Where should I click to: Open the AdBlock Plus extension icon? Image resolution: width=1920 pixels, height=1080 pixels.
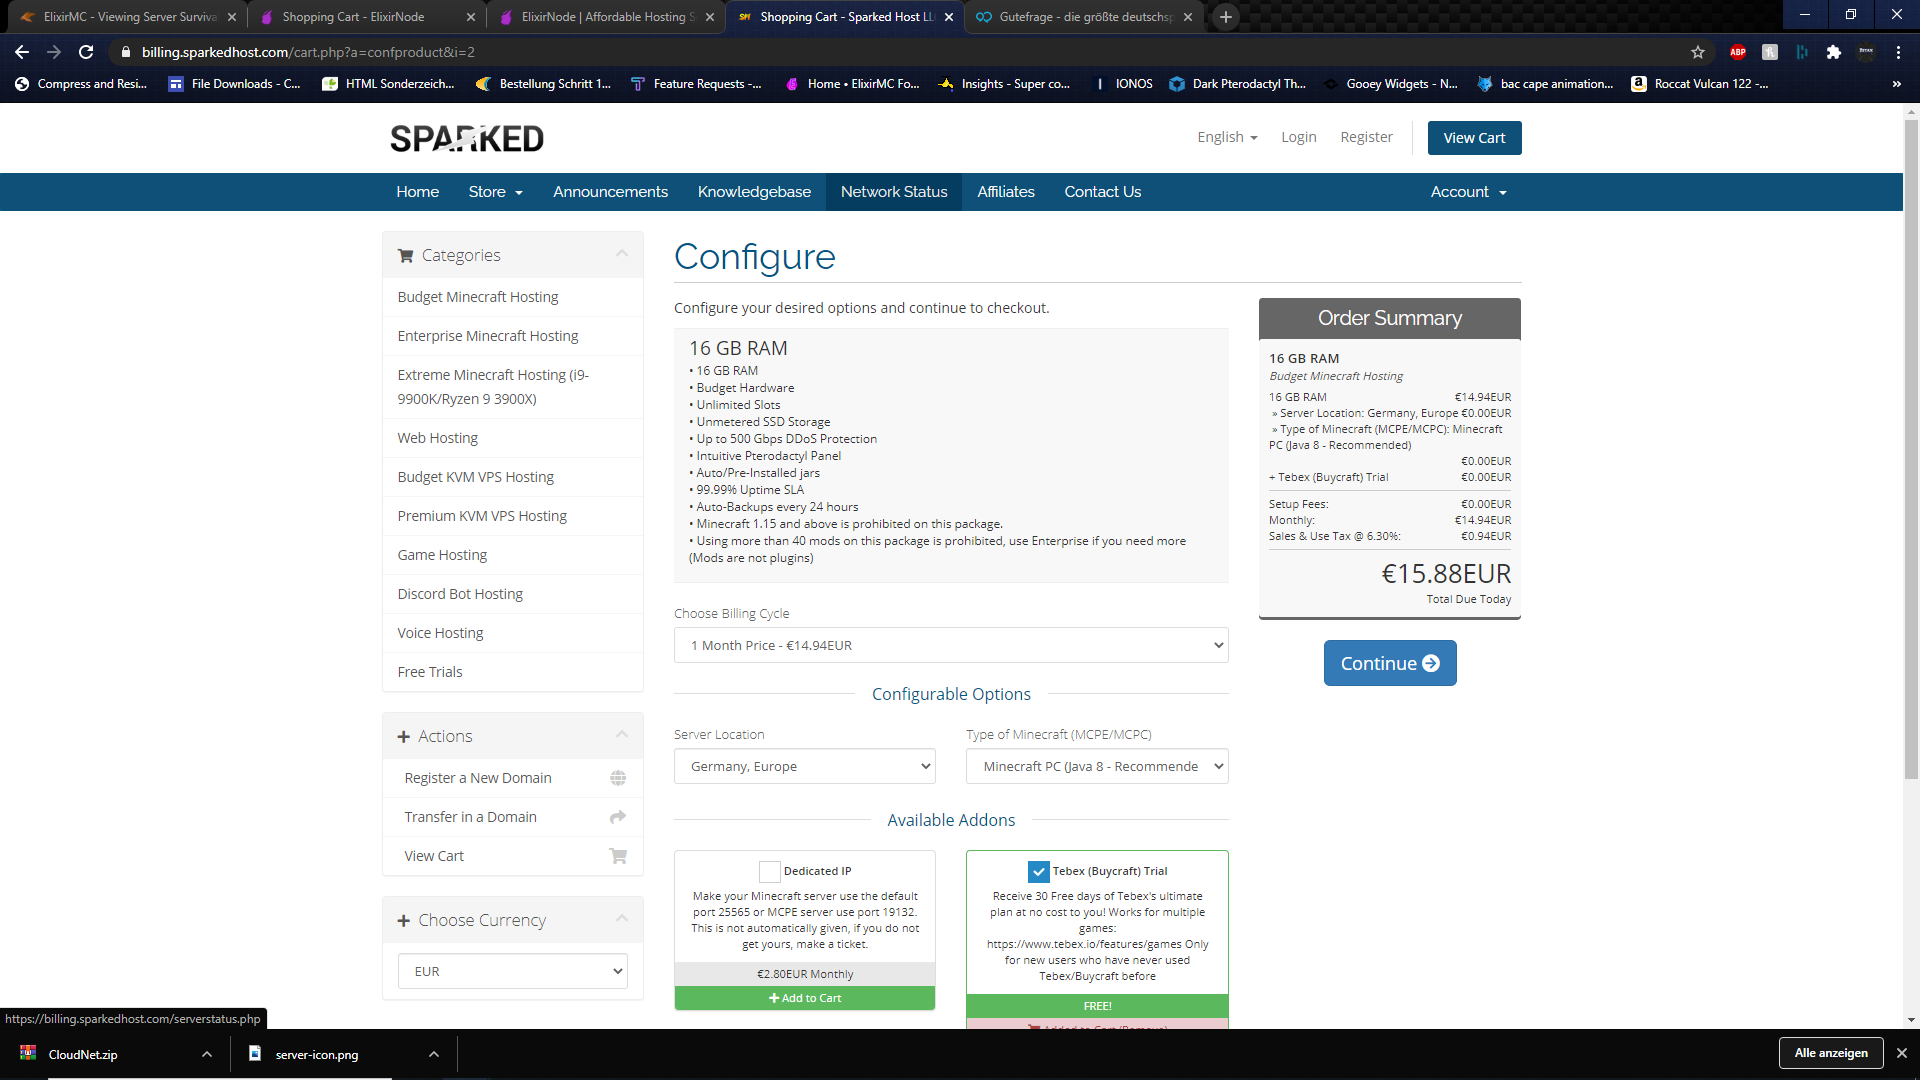click(x=1738, y=52)
